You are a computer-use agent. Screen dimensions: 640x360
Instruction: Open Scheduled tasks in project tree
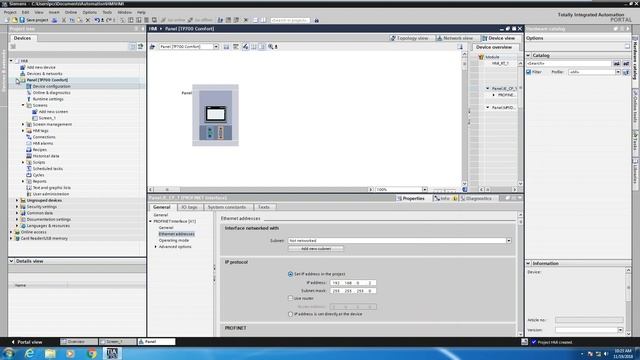[48, 169]
